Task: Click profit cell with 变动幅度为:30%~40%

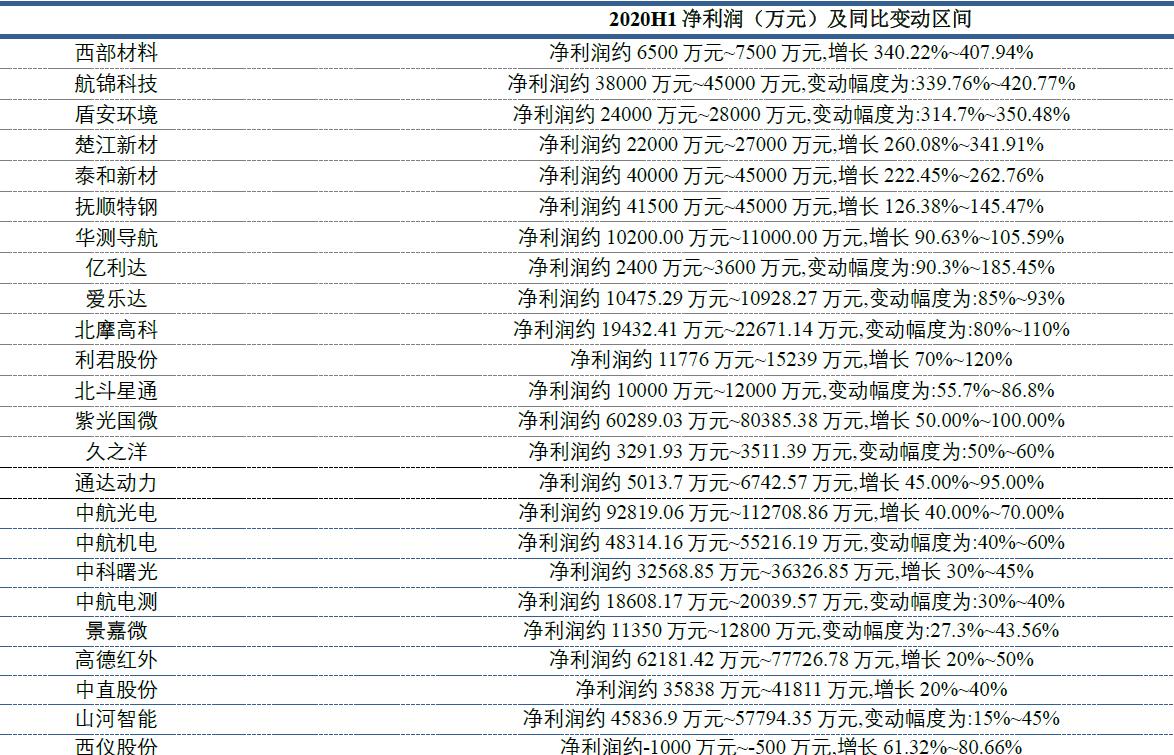Action: pyautogui.click(x=791, y=601)
